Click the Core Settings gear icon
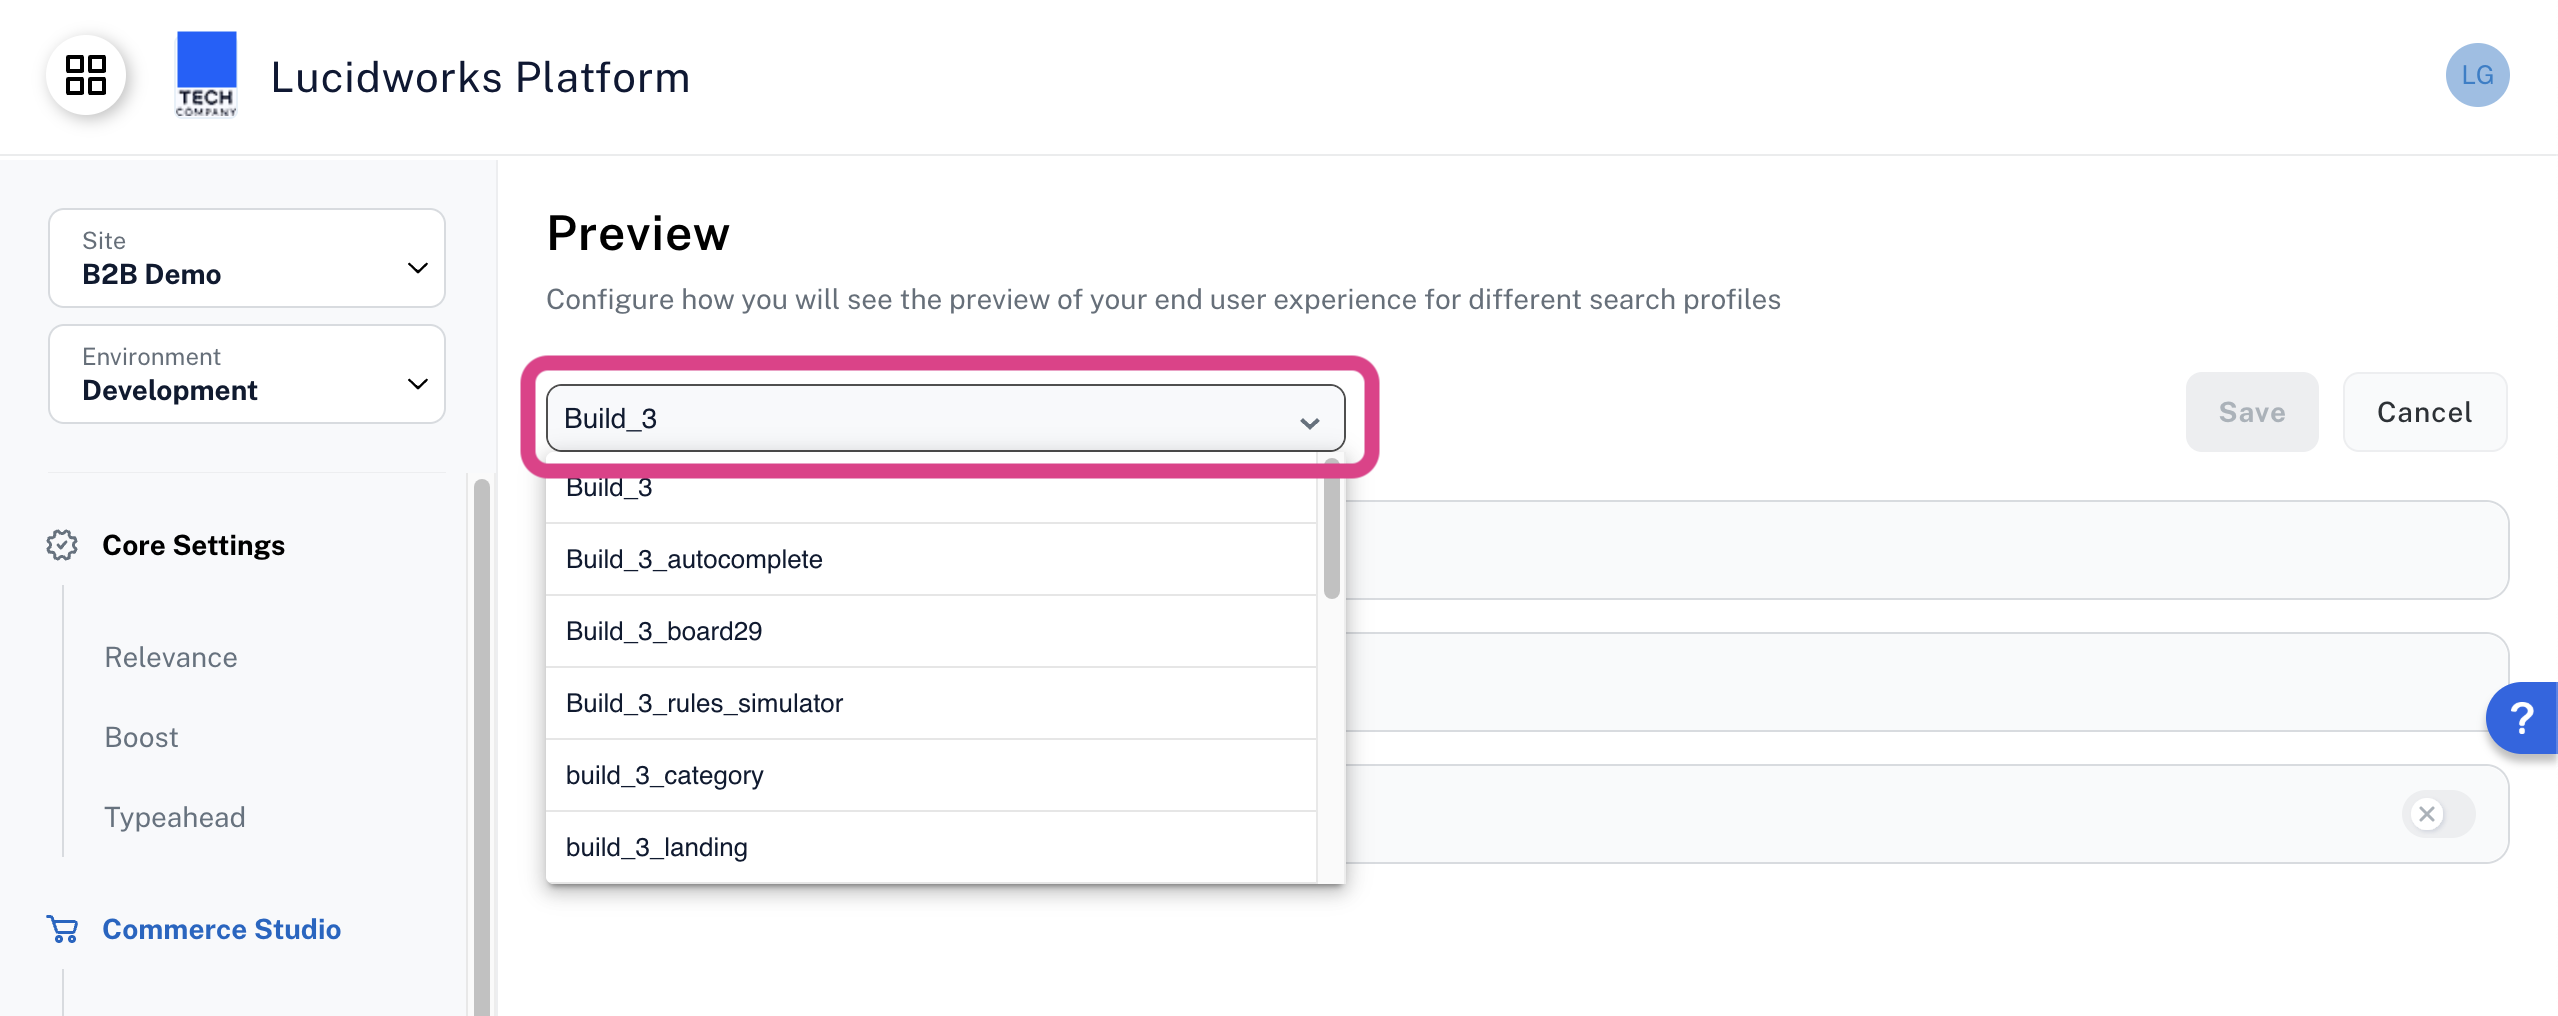 61,546
